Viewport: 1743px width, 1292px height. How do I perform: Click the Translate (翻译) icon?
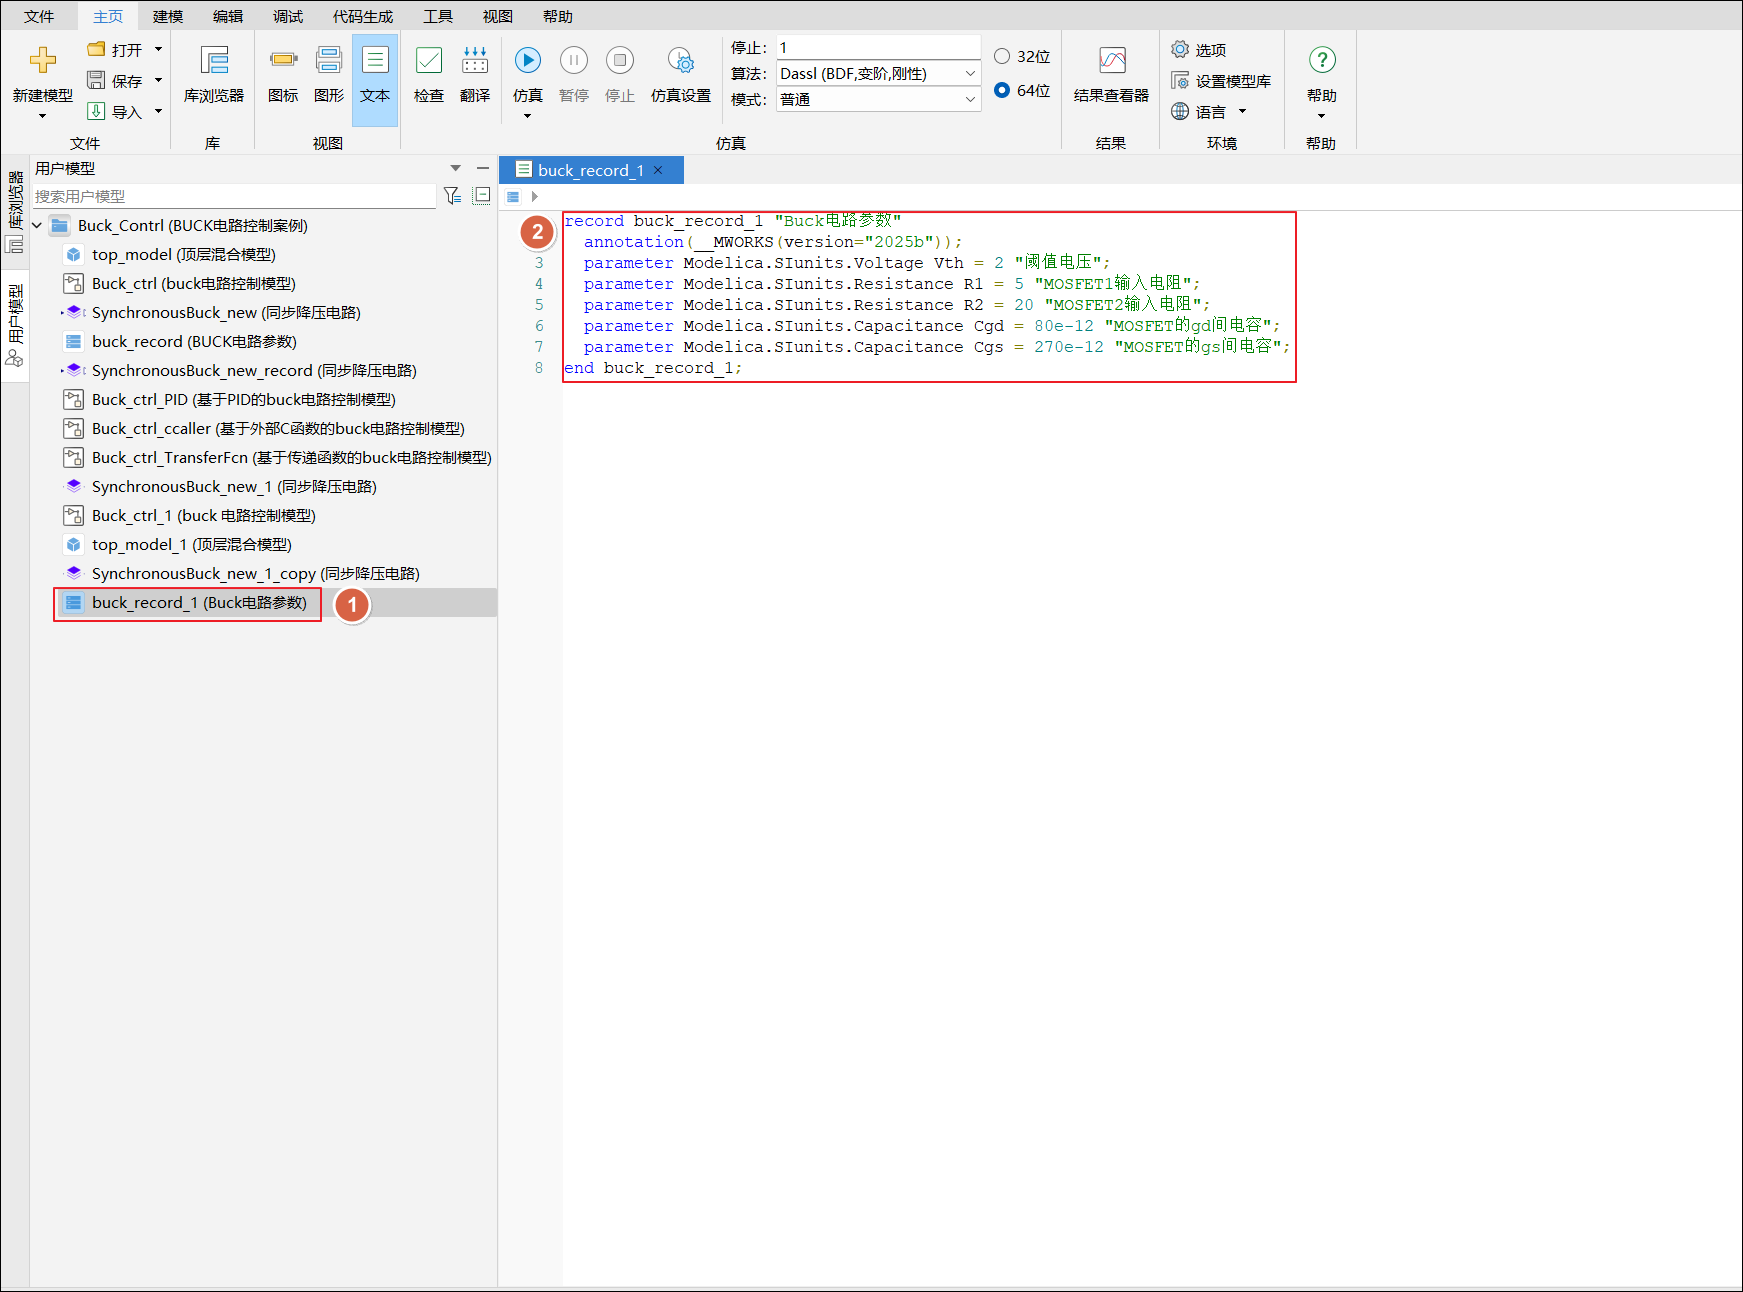pyautogui.click(x=474, y=62)
